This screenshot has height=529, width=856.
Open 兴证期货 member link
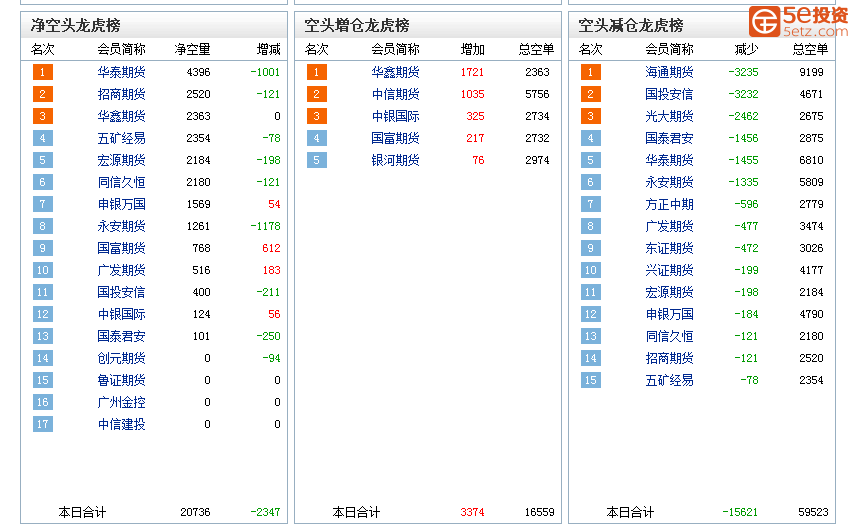point(669,270)
